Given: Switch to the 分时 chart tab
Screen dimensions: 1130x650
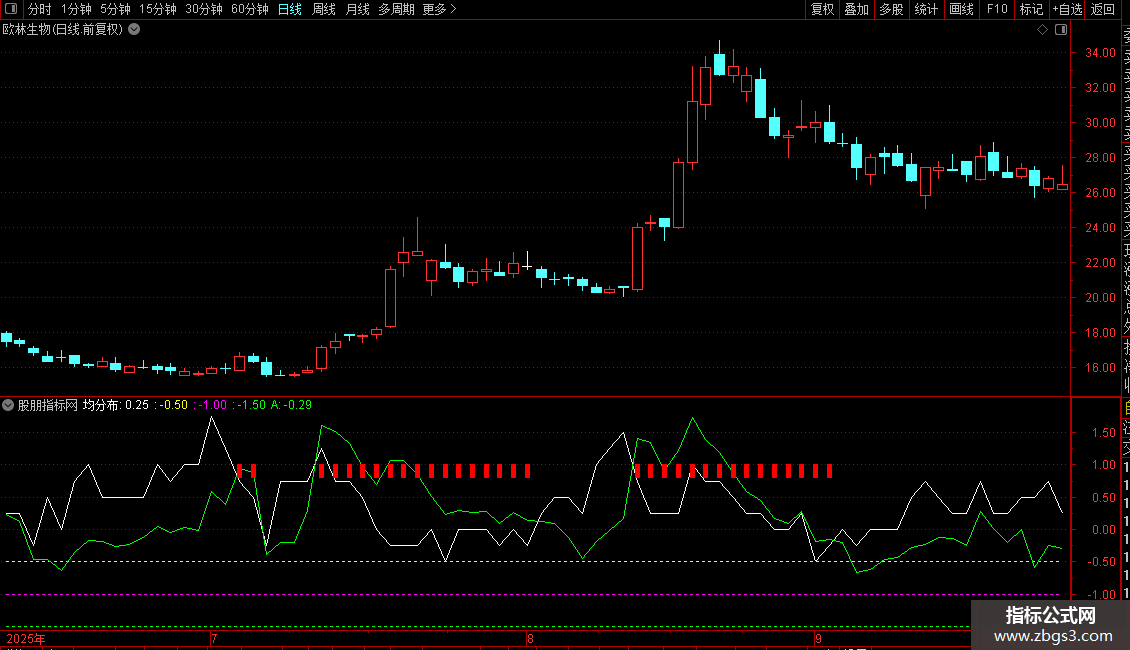Looking at the screenshot, I should pos(40,9).
